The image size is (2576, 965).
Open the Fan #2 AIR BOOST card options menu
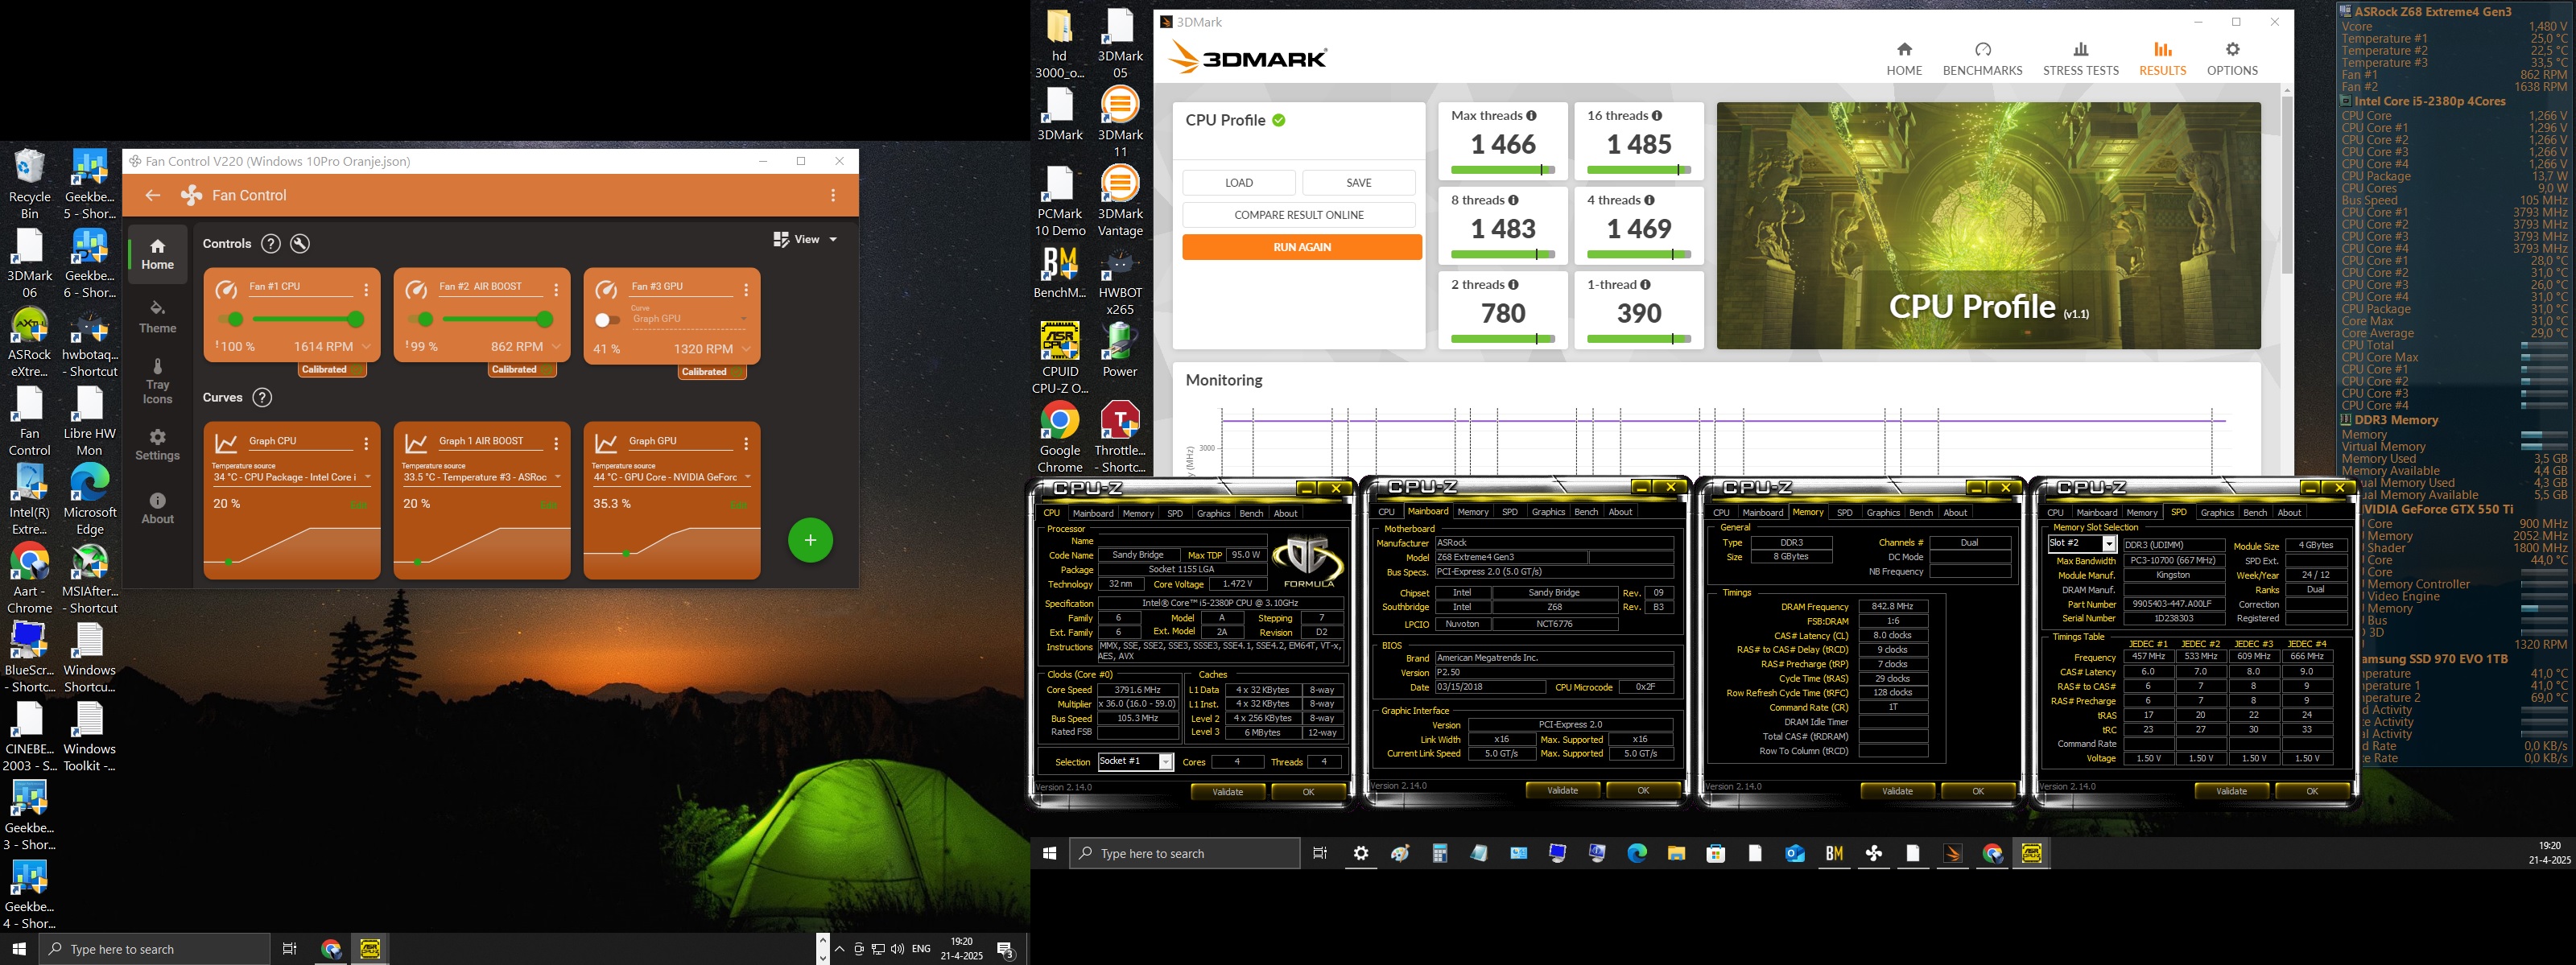click(557, 289)
